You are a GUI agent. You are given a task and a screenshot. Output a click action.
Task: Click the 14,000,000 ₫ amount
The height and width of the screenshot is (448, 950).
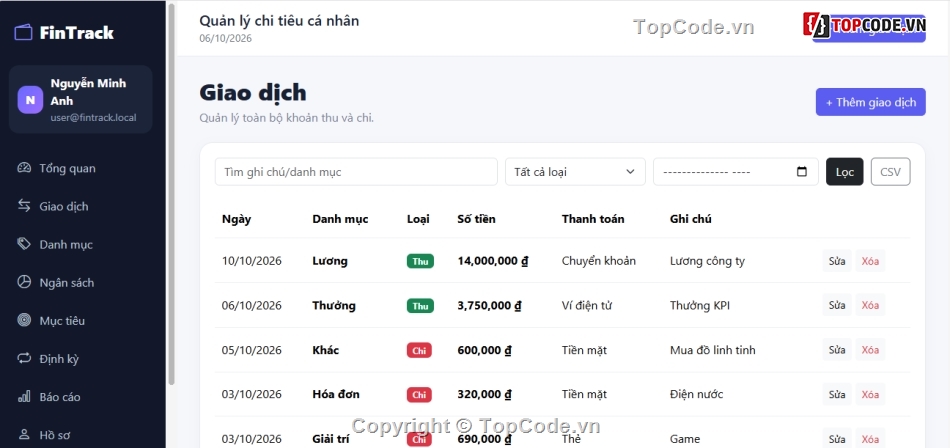(x=493, y=261)
